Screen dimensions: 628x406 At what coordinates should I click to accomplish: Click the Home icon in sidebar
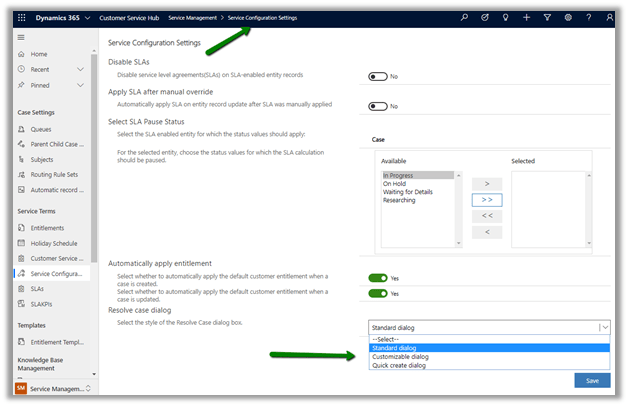click(22, 54)
